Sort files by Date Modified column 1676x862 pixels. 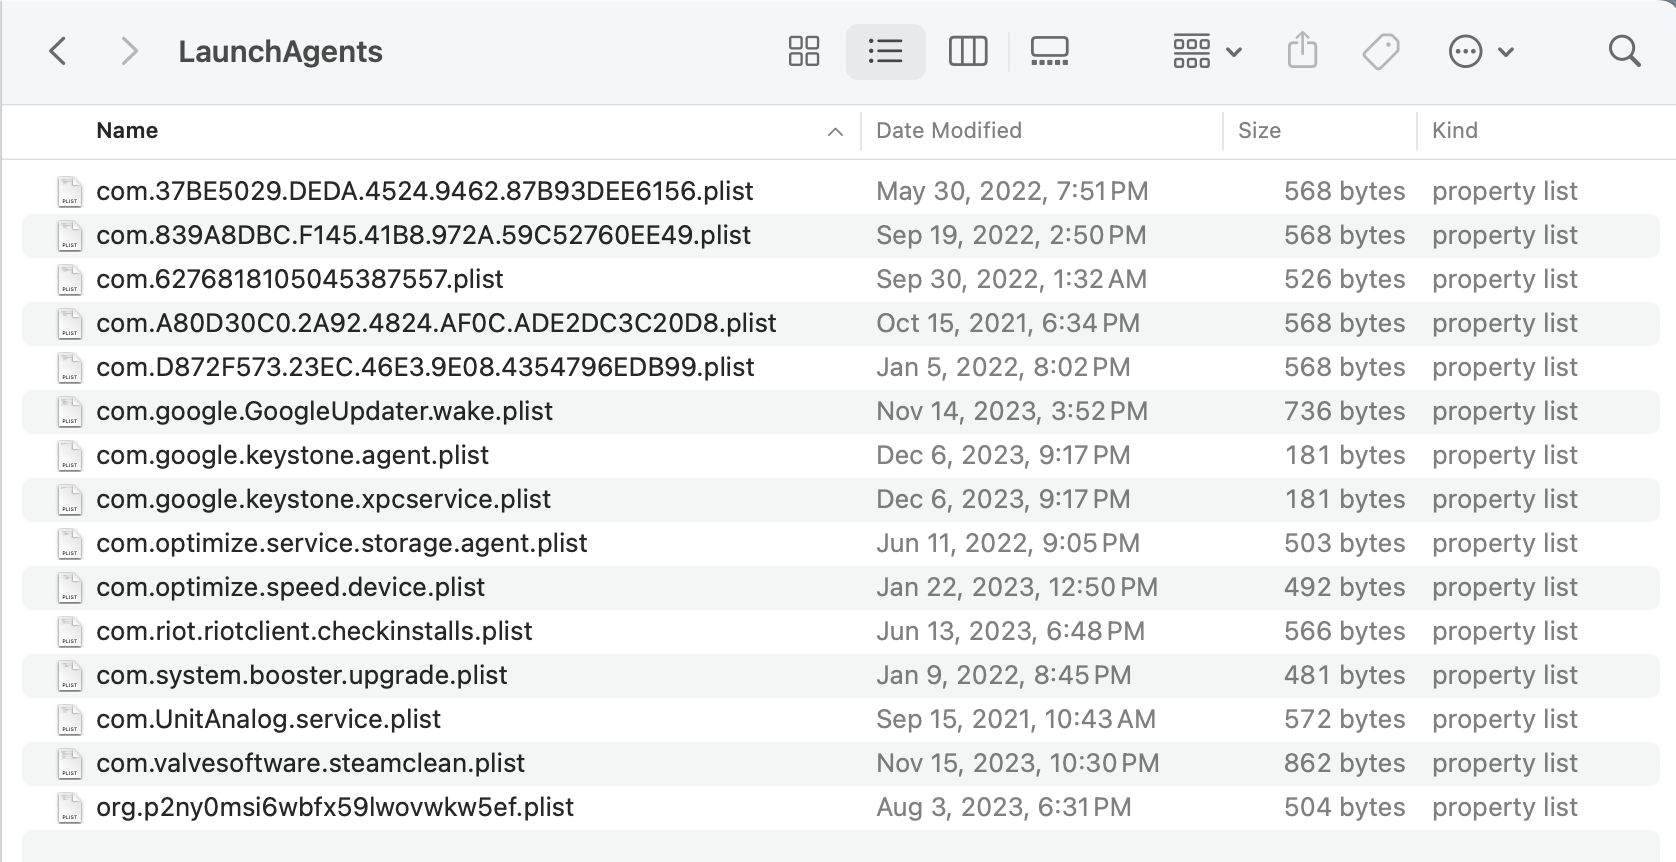pos(947,130)
